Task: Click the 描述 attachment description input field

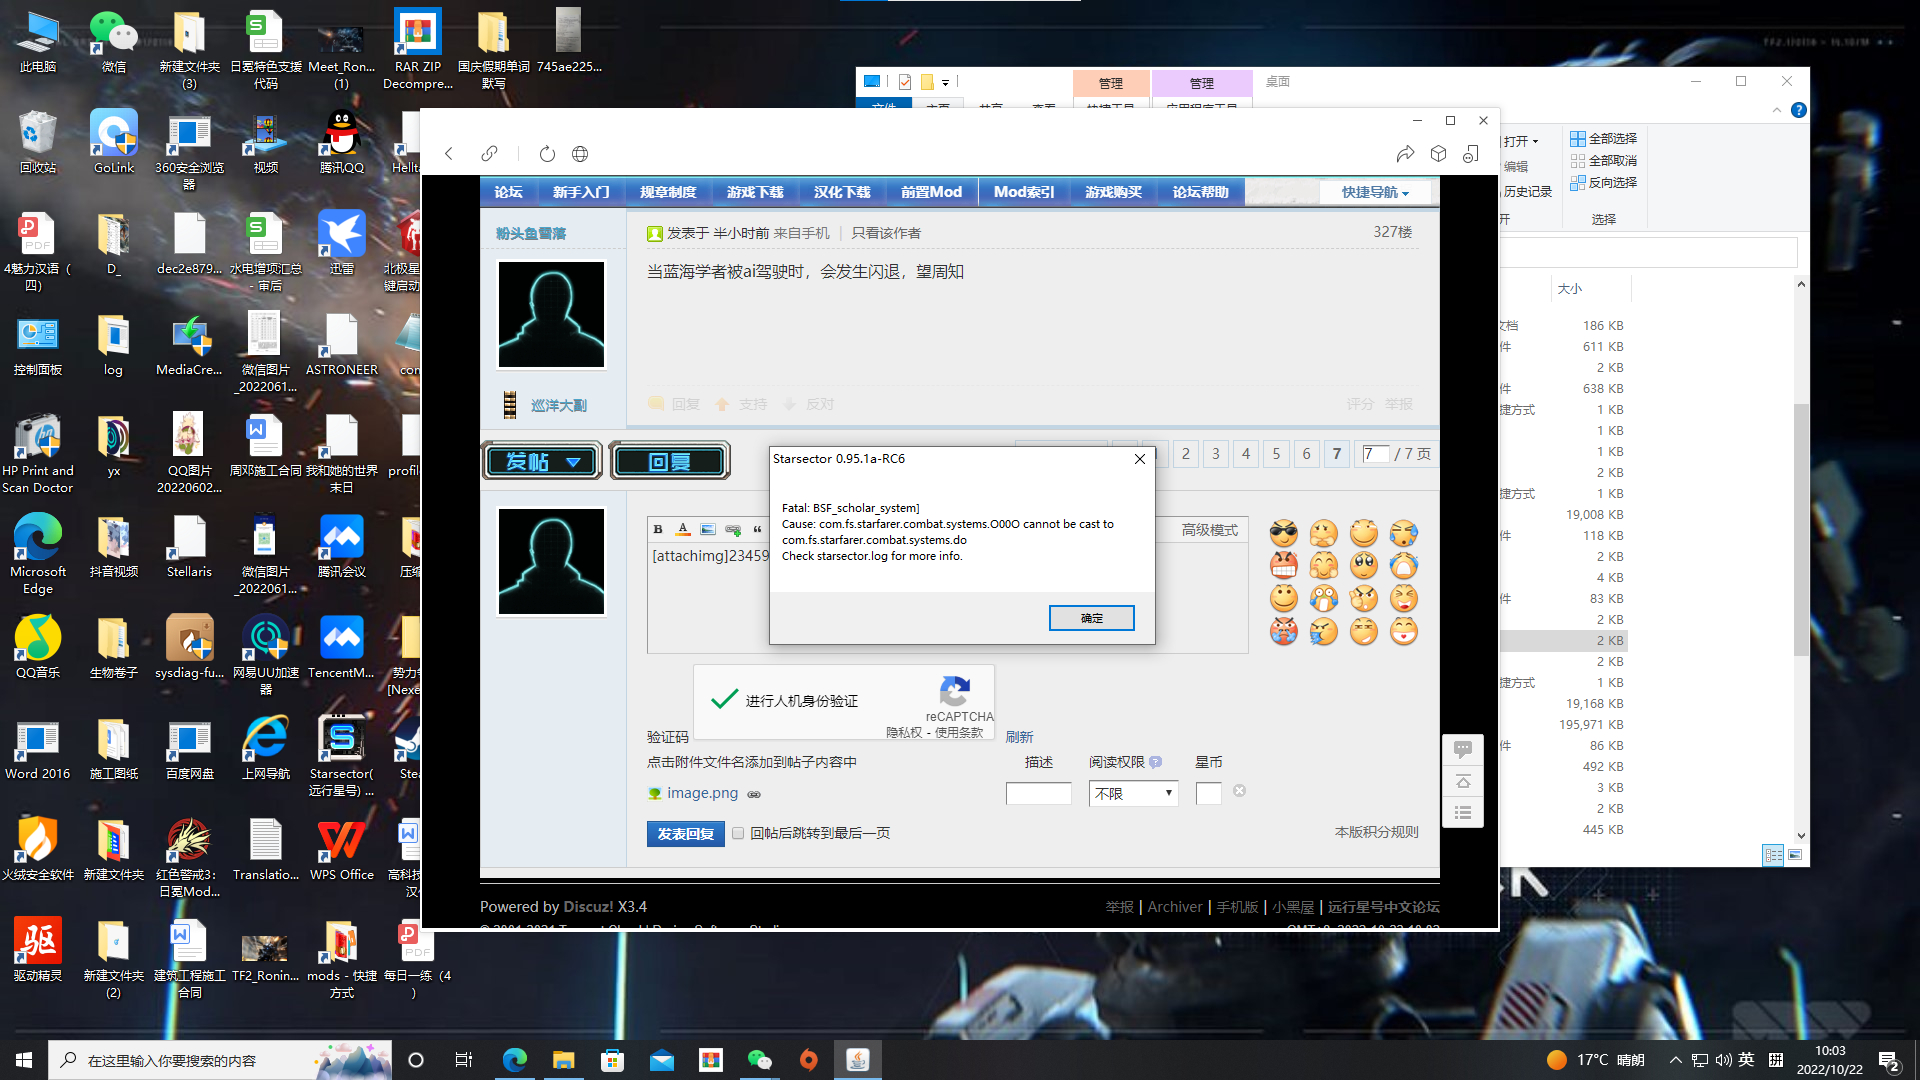Action: pyautogui.click(x=1038, y=793)
